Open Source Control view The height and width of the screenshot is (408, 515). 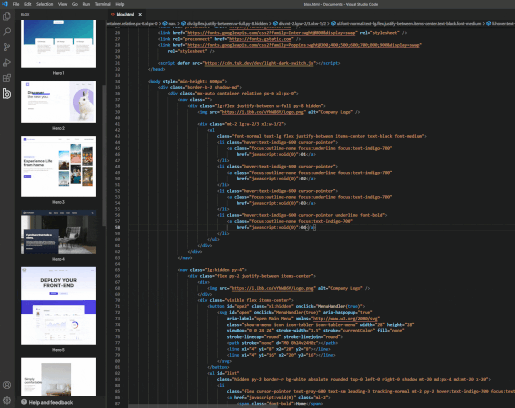(7, 47)
